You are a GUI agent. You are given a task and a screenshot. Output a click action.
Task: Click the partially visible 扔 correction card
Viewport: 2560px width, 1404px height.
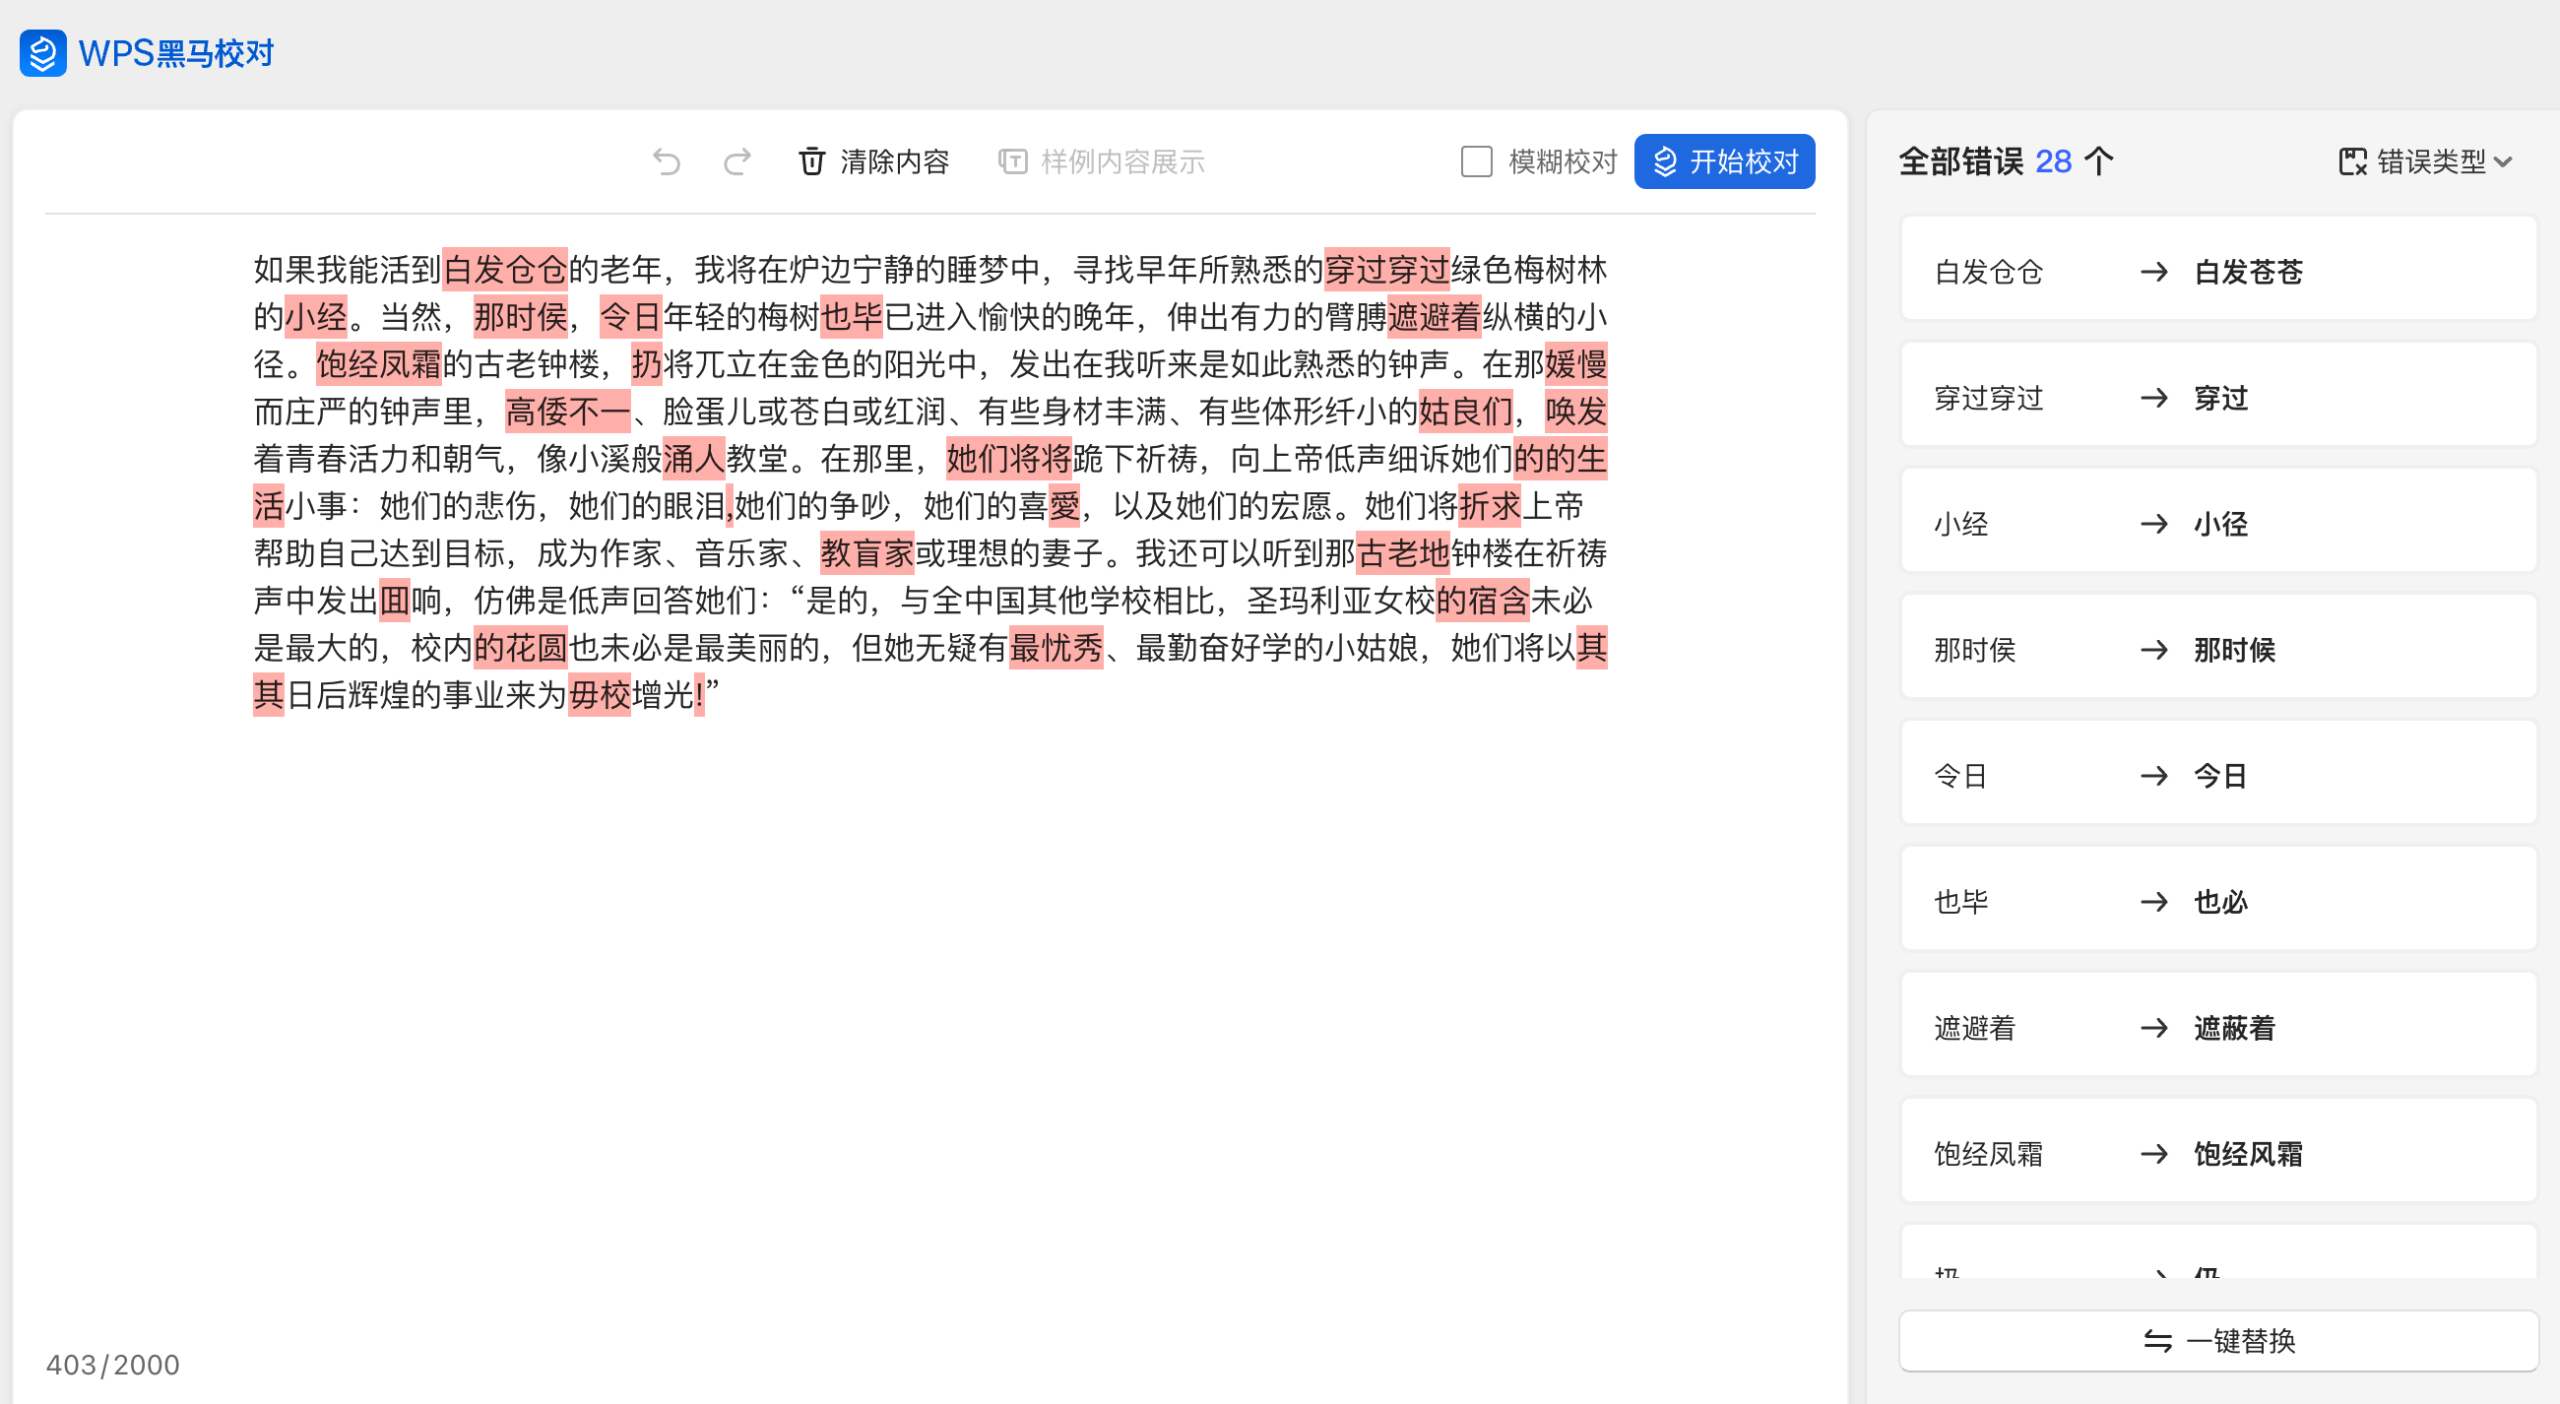tap(2218, 1253)
